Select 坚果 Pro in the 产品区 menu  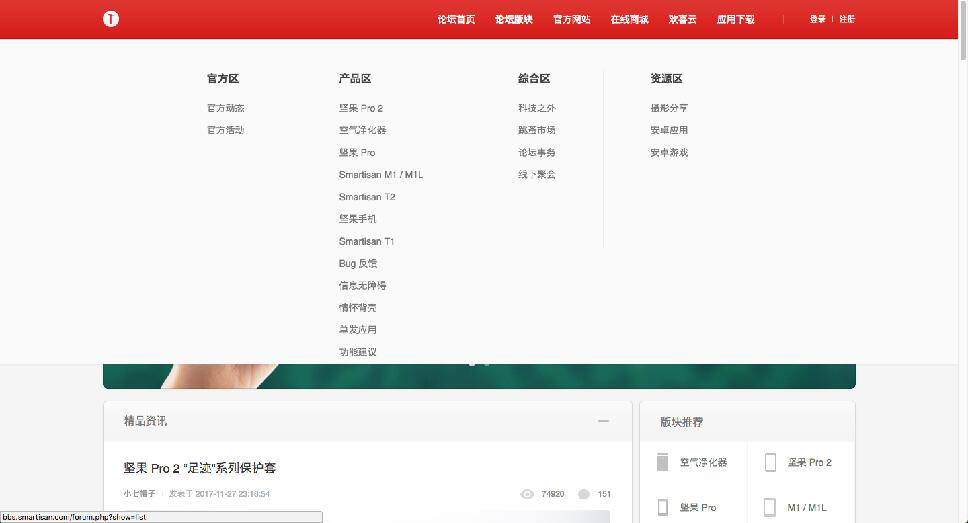click(x=357, y=153)
